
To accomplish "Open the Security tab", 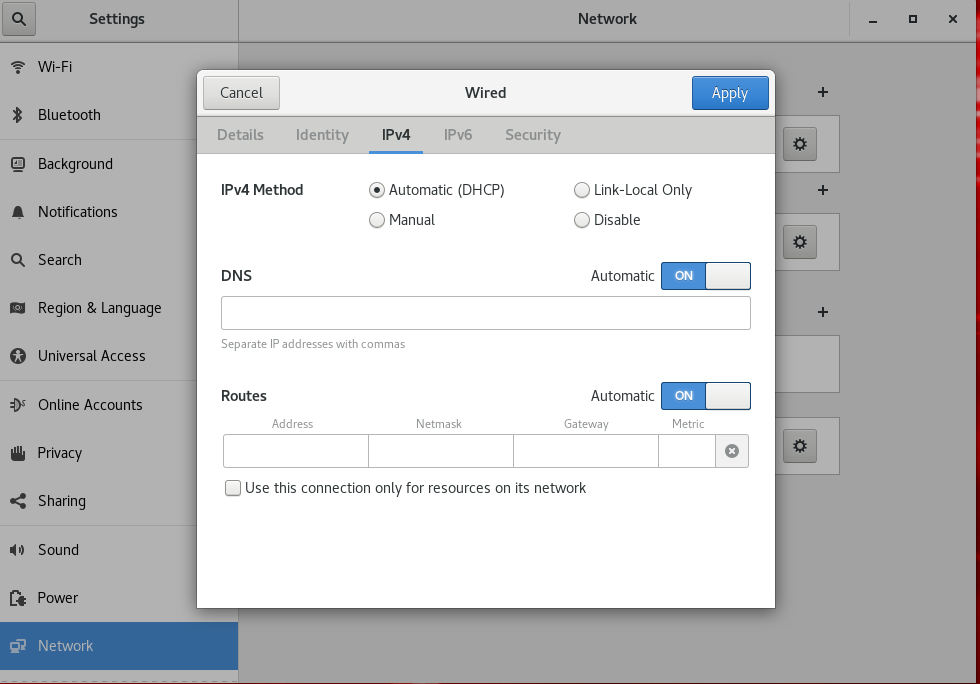I will tap(532, 135).
